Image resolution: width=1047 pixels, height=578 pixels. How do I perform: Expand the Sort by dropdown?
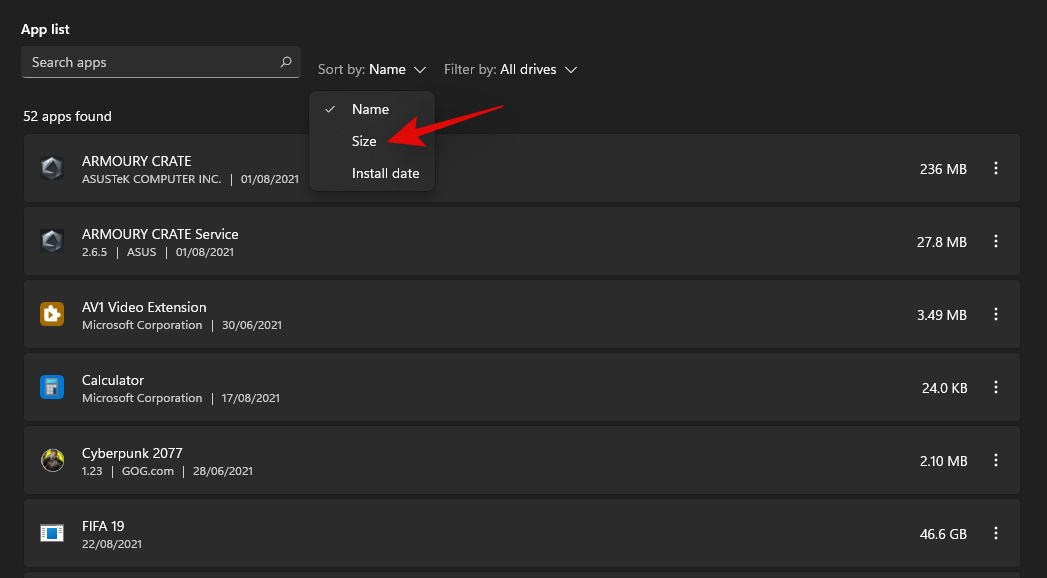click(x=372, y=70)
